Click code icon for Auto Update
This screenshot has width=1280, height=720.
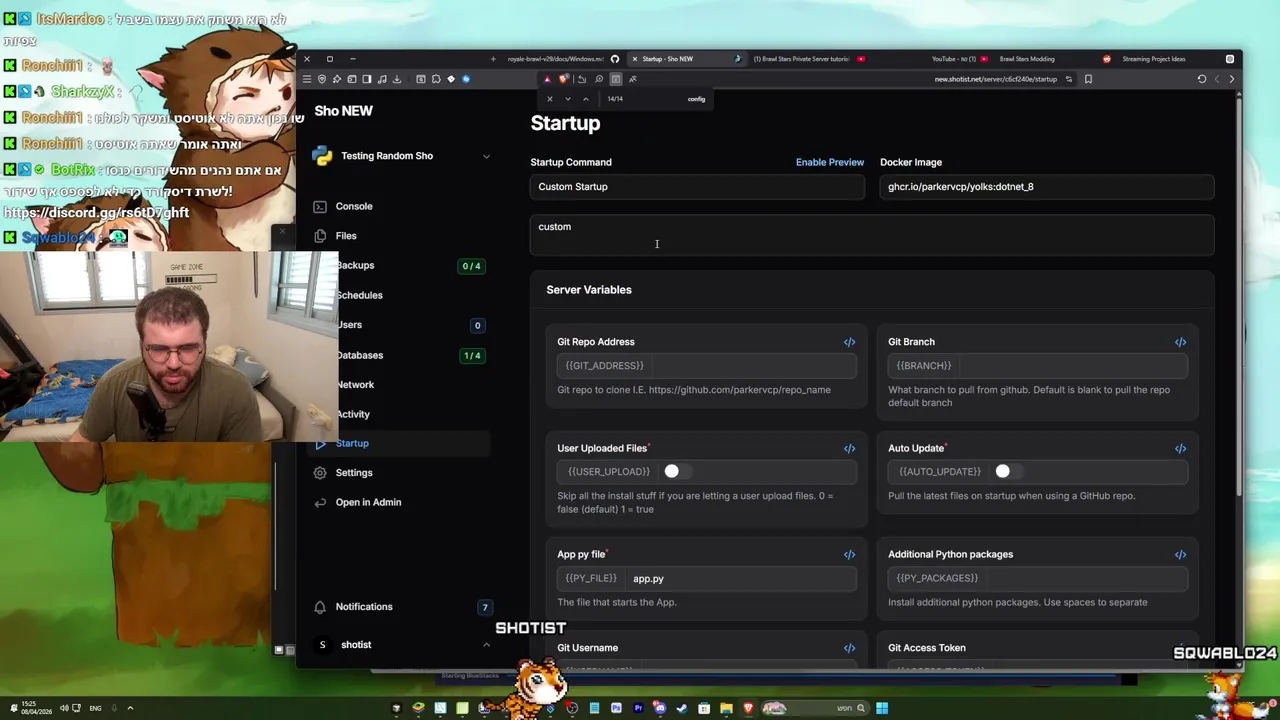[x=1180, y=448]
